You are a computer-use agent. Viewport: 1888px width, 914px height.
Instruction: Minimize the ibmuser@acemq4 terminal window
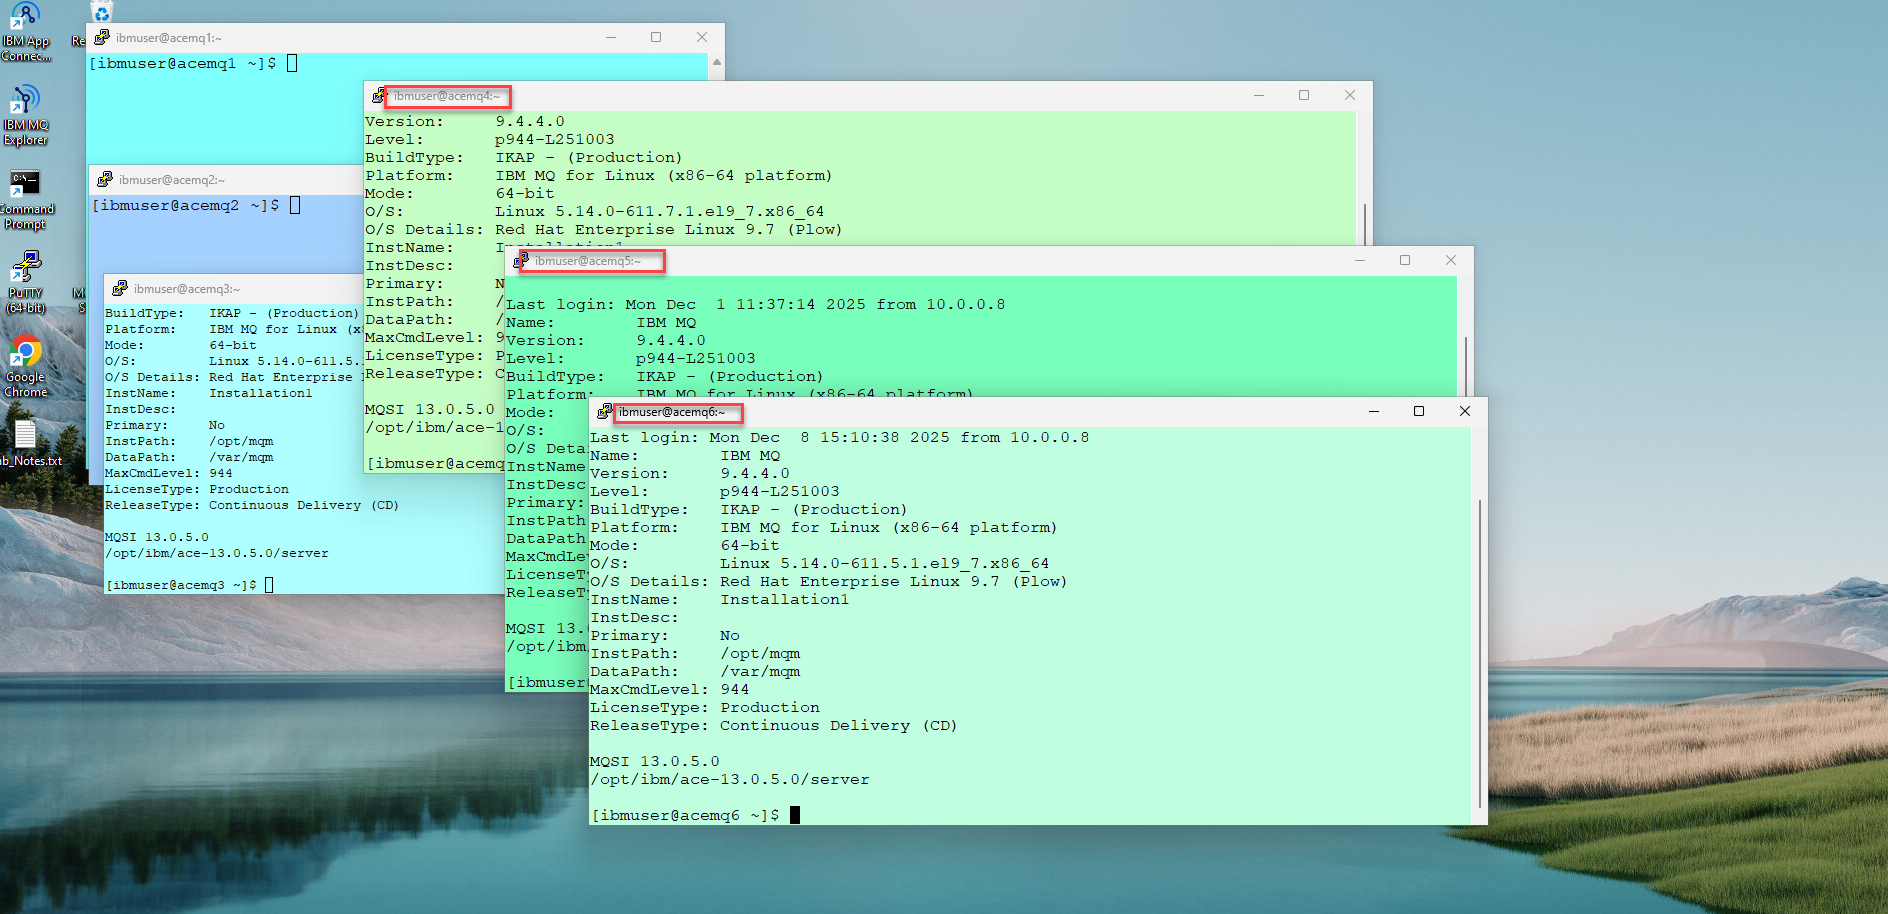[x=1259, y=96]
